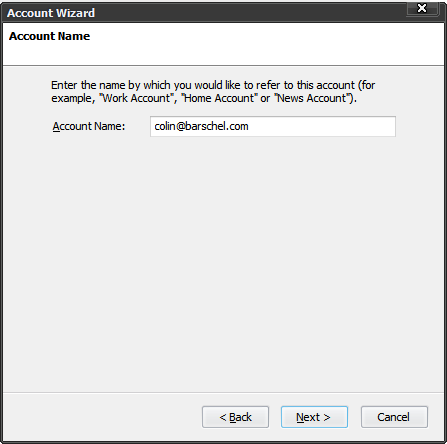447x444 pixels.
Task: Focus the Account Name text field
Action: [273, 126]
